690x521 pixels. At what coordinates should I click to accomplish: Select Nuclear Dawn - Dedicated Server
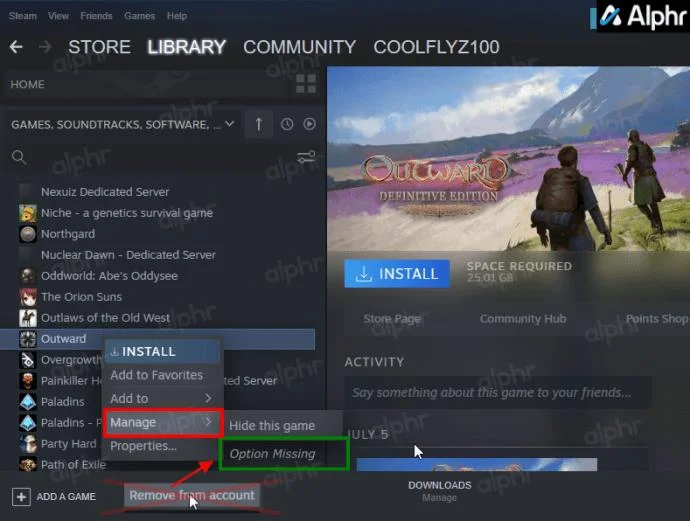[x=128, y=255]
